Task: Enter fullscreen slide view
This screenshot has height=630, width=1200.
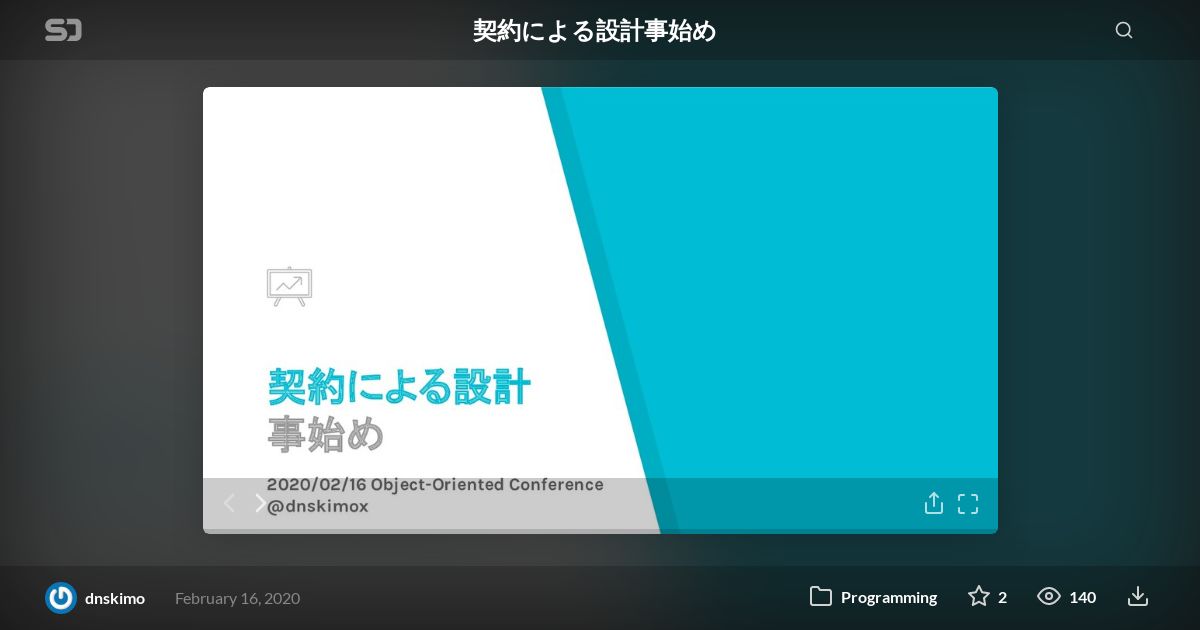Action: tap(968, 503)
